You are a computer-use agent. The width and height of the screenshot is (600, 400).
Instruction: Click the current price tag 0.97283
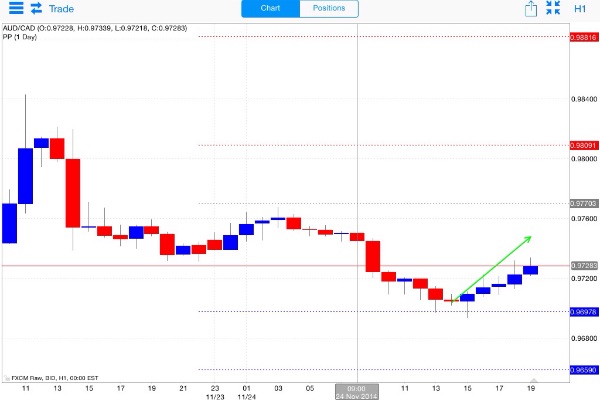coord(583,266)
